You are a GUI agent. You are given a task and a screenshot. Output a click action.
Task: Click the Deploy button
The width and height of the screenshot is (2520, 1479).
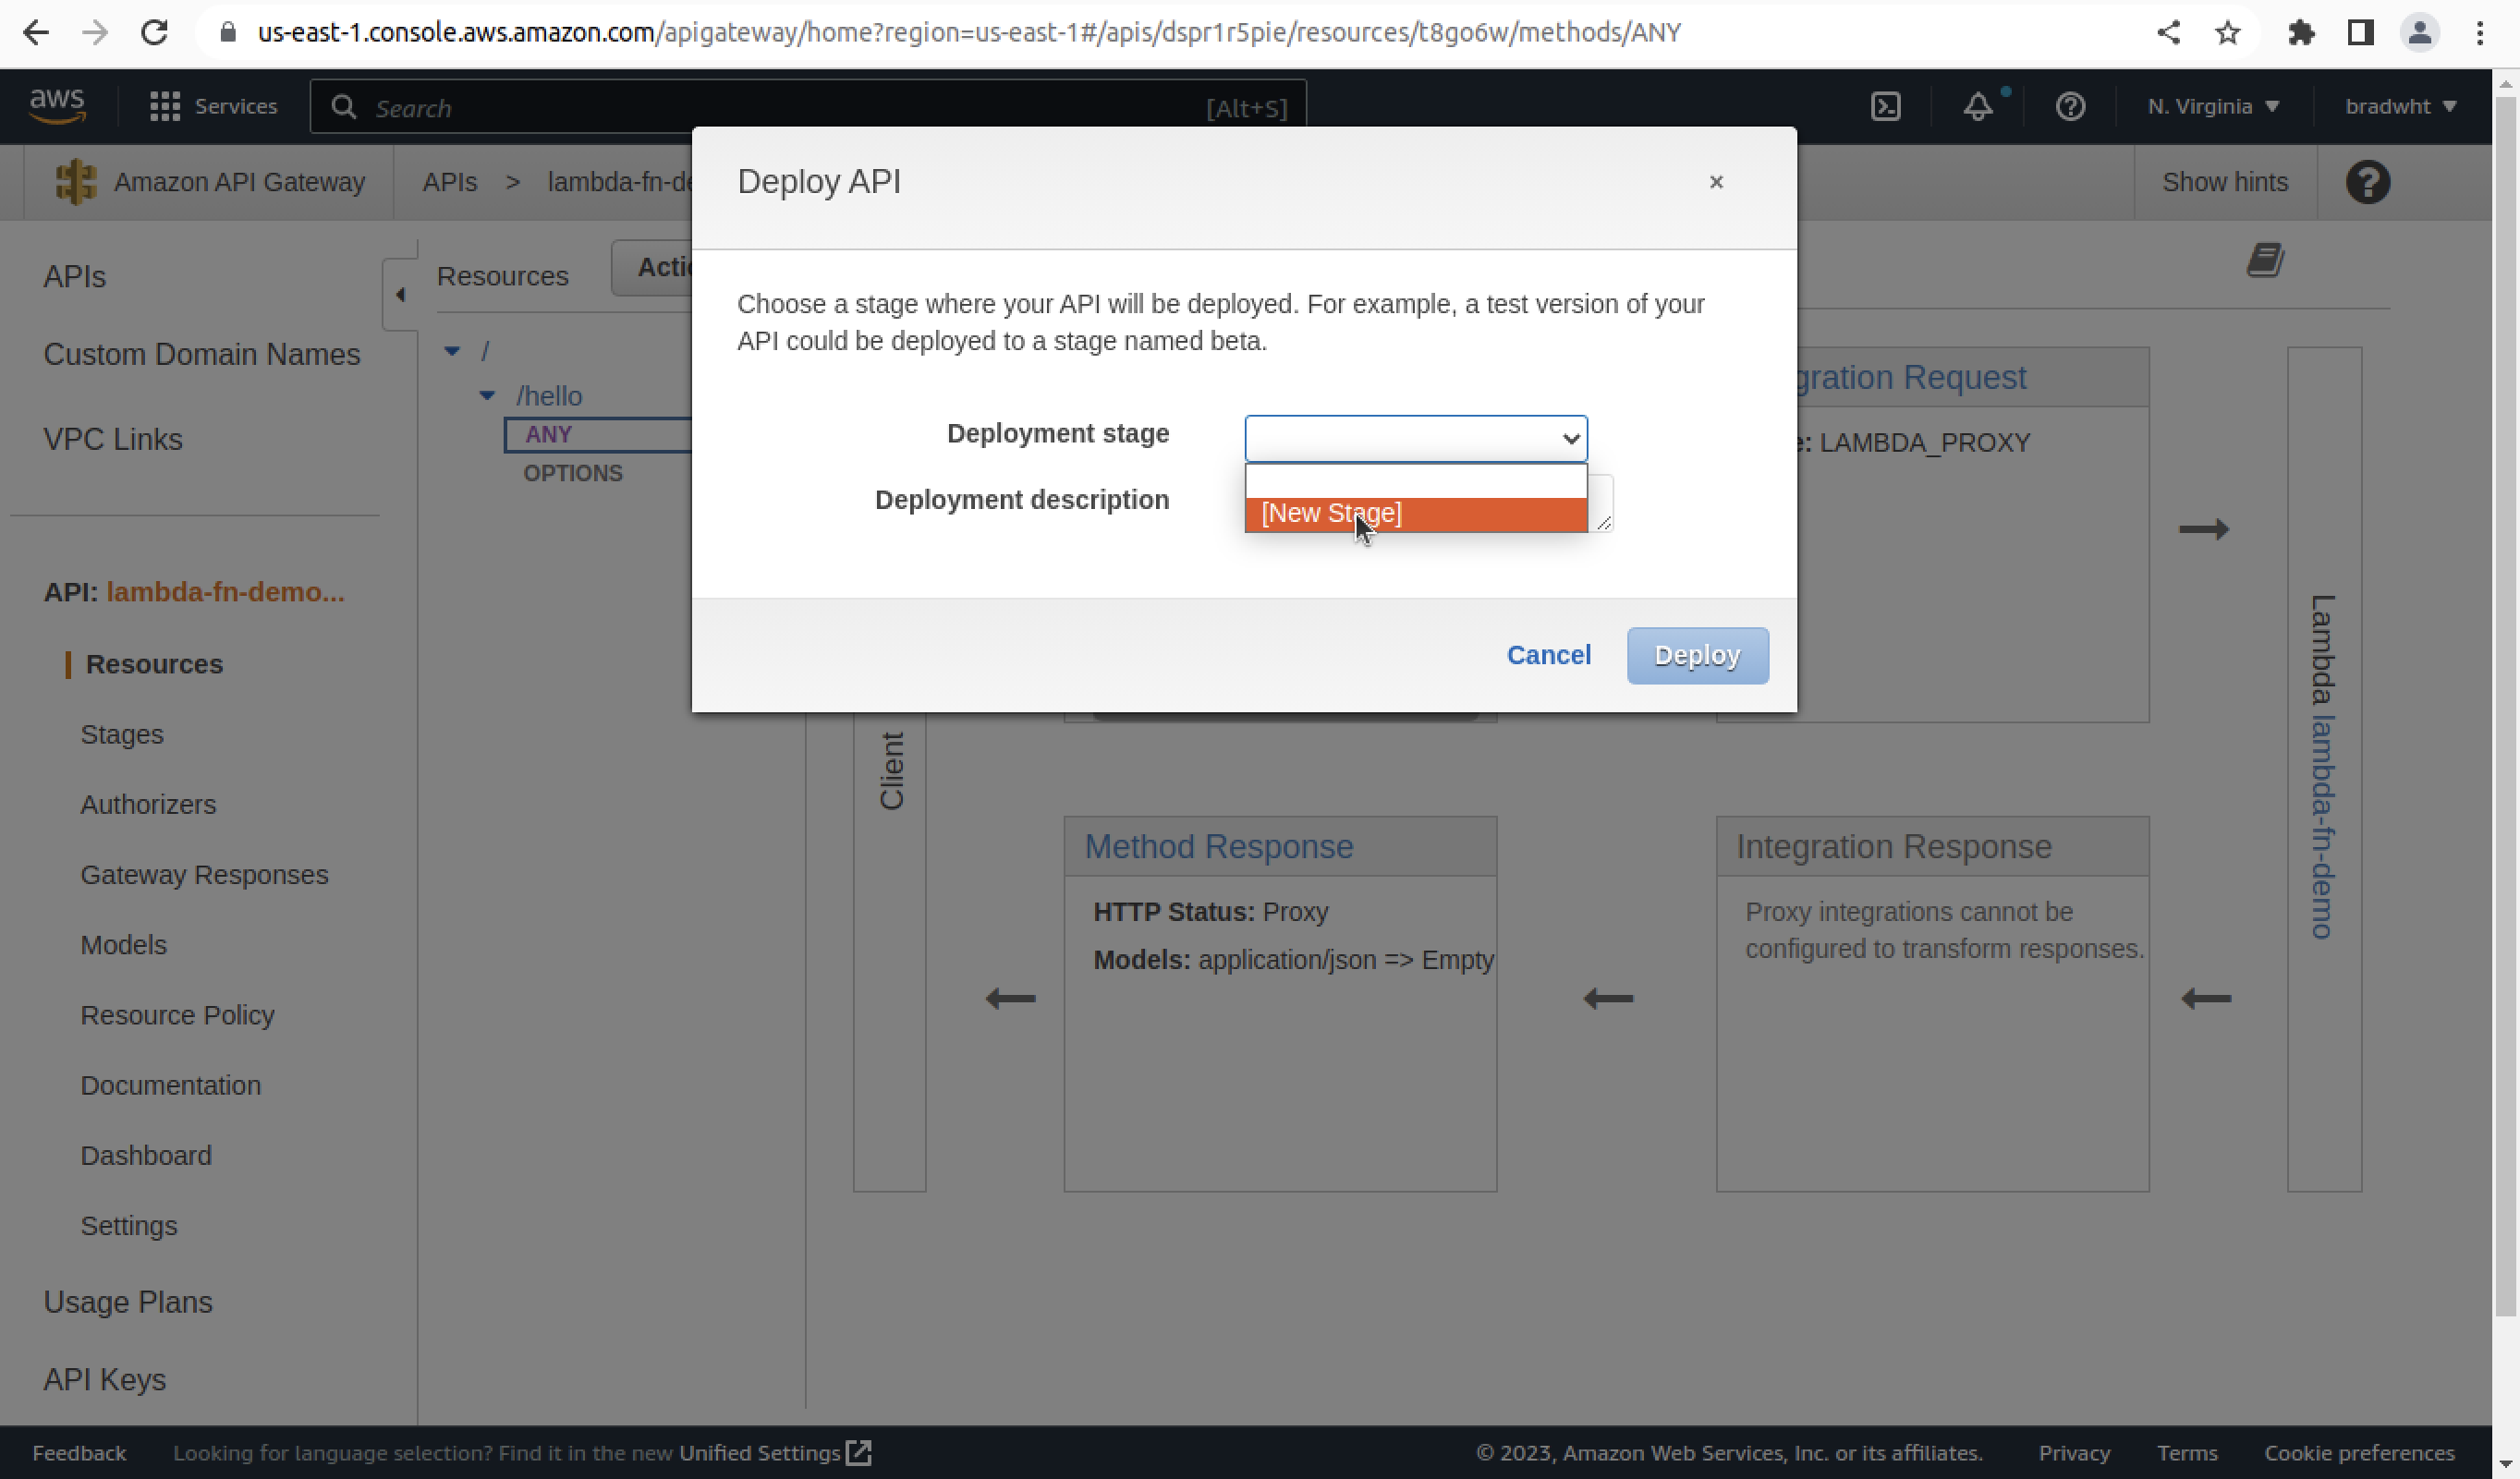pyautogui.click(x=1697, y=656)
